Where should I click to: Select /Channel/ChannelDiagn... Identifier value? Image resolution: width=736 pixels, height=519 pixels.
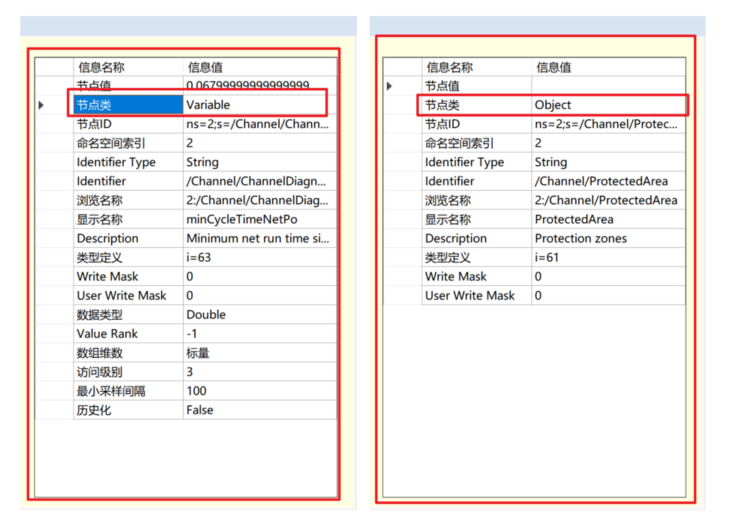tap(256, 181)
